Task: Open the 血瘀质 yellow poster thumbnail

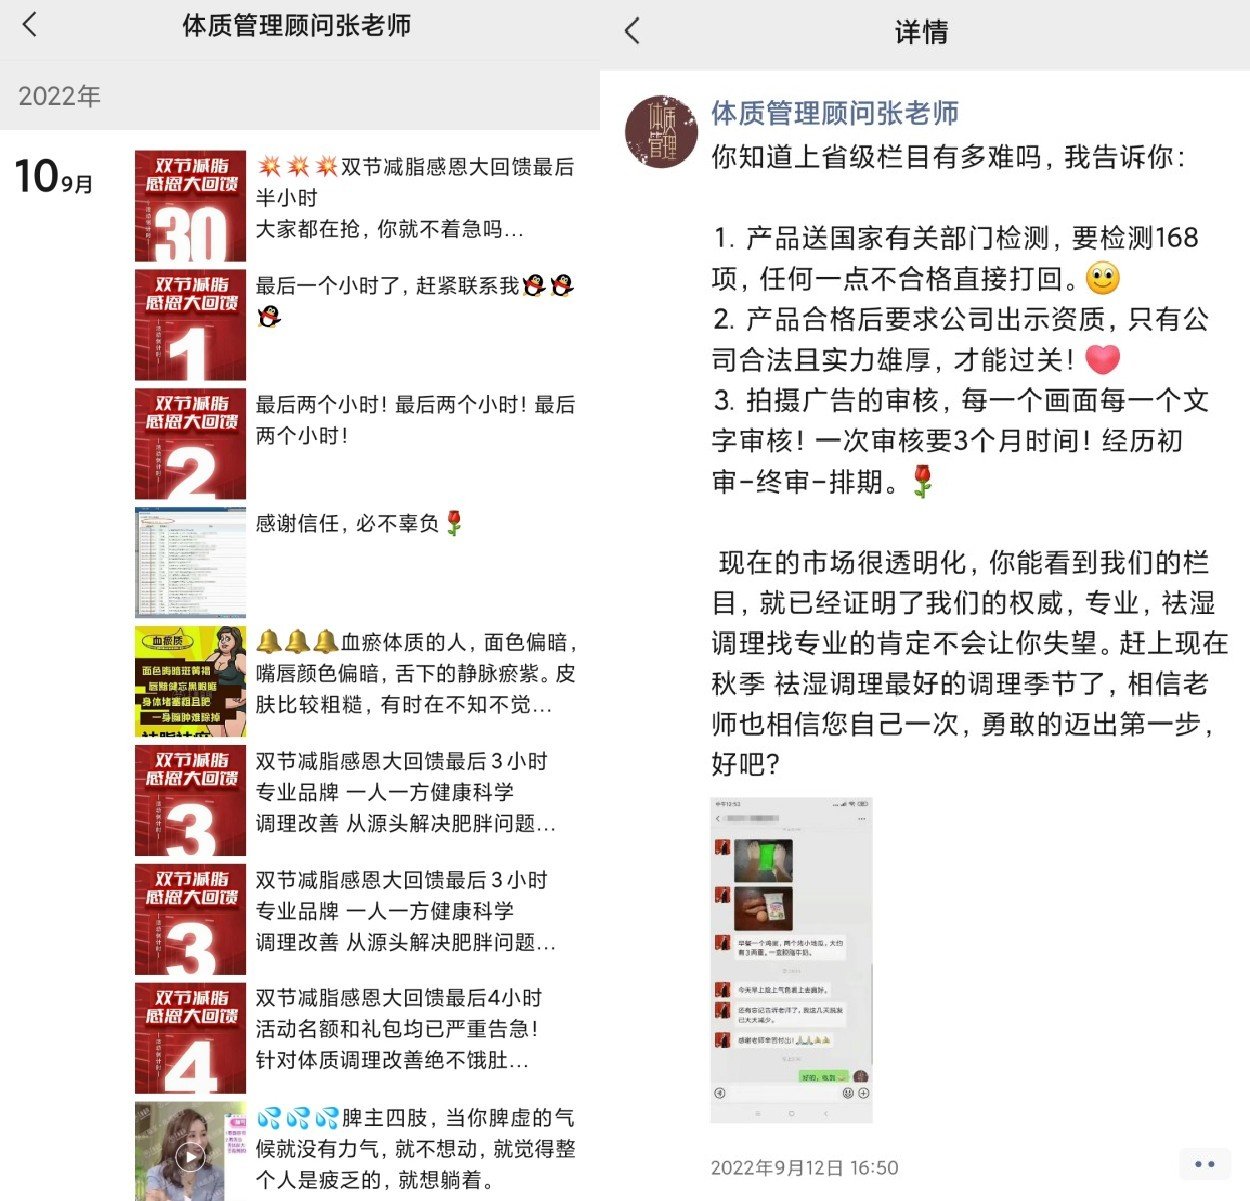Action: click(x=190, y=682)
